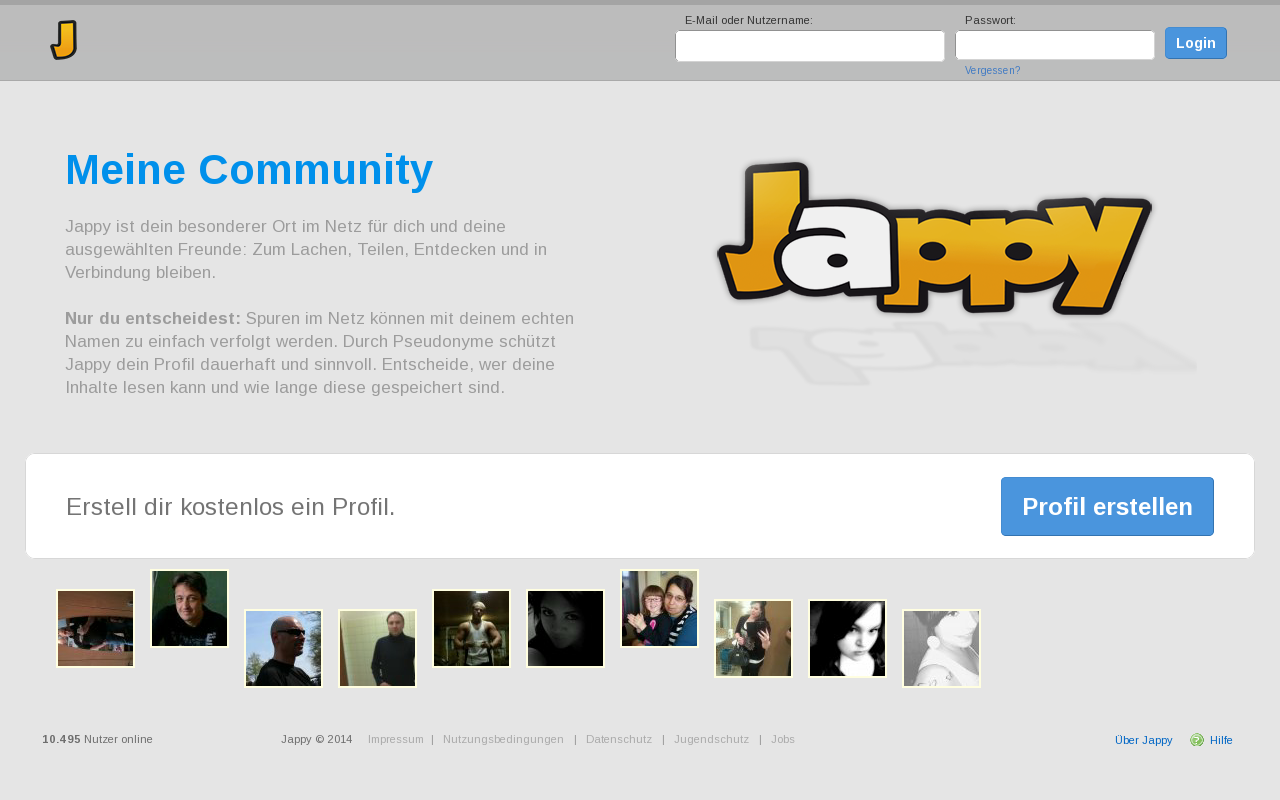This screenshot has width=1280, height=800.
Task: Click the small Jappy J logo icon
Action: click(x=64, y=40)
